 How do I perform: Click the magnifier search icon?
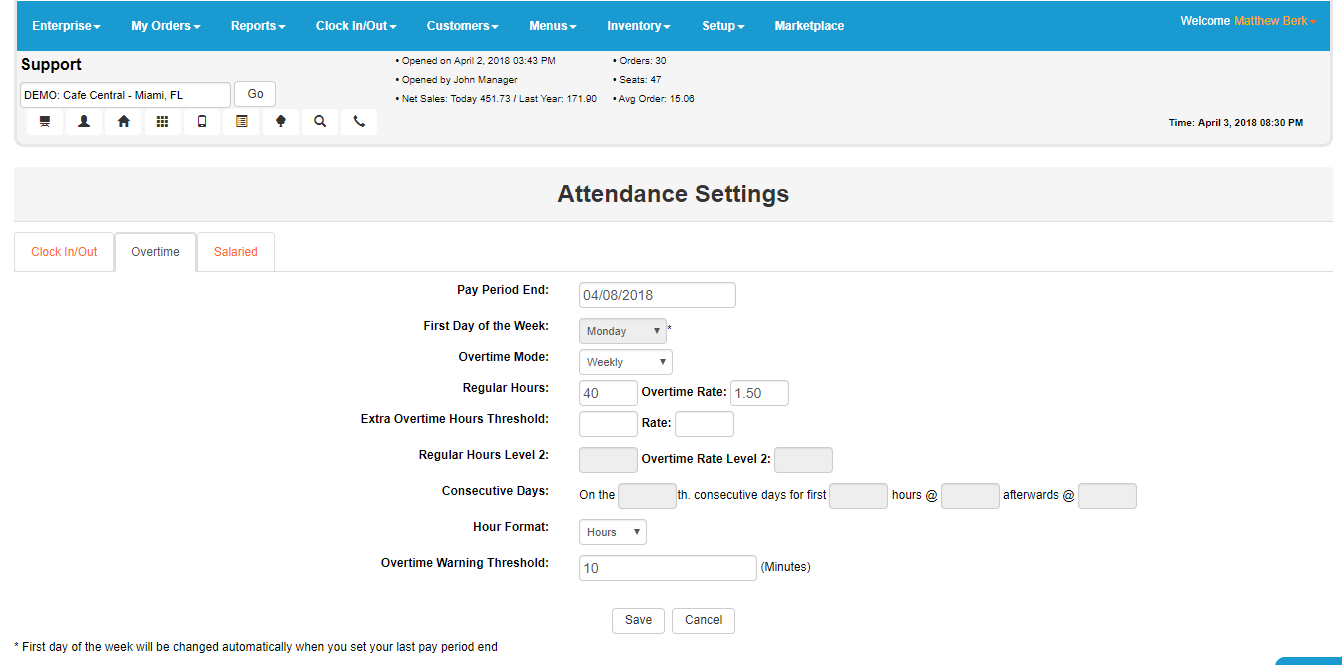pyautogui.click(x=320, y=122)
